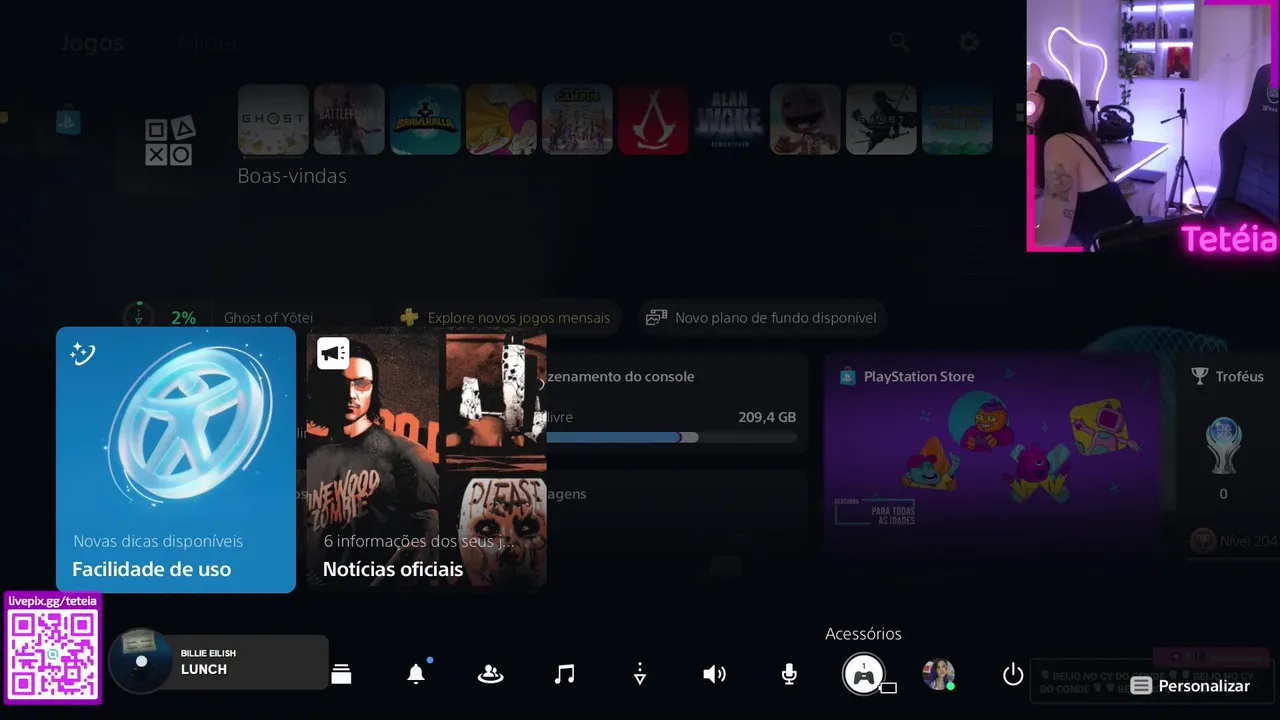The height and width of the screenshot is (720, 1280).
Task: Click the megaphone icon on Notícias card
Action: (333, 353)
